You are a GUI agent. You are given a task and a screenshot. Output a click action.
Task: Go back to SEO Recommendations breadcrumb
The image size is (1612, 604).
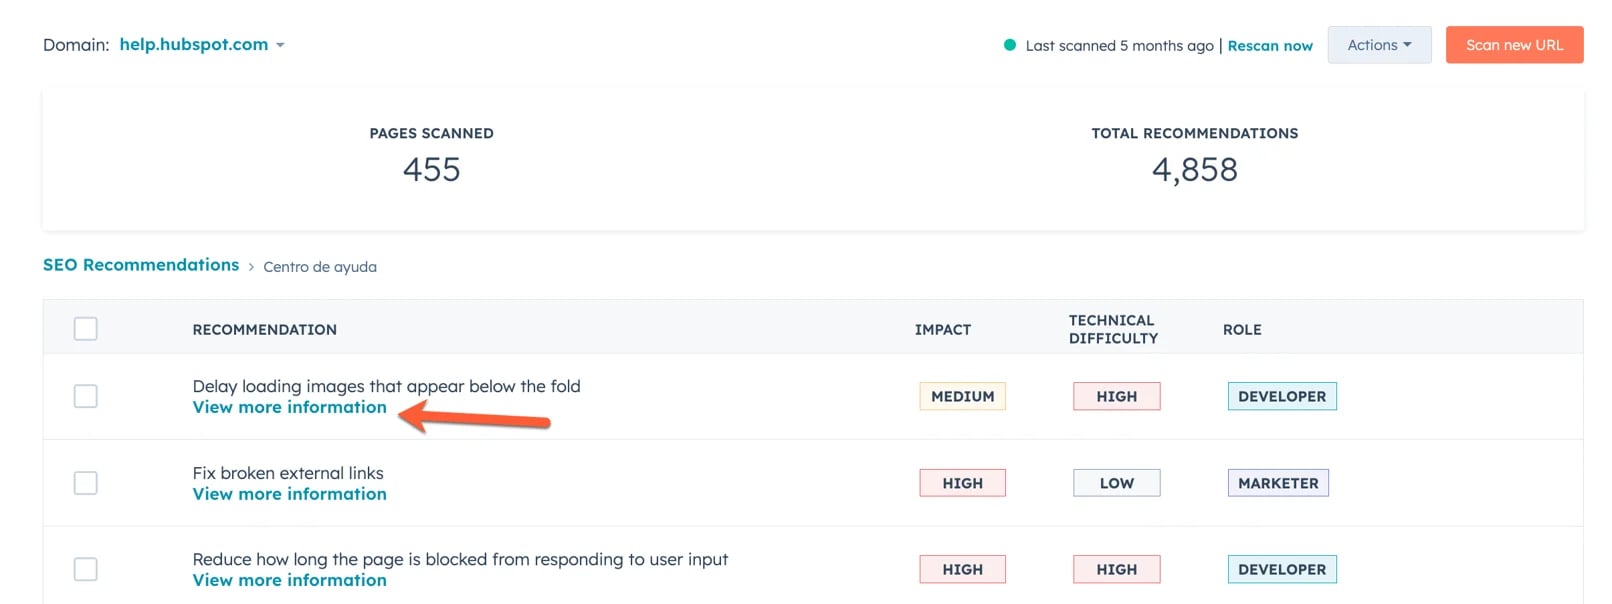pyautogui.click(x=141, y=265)
